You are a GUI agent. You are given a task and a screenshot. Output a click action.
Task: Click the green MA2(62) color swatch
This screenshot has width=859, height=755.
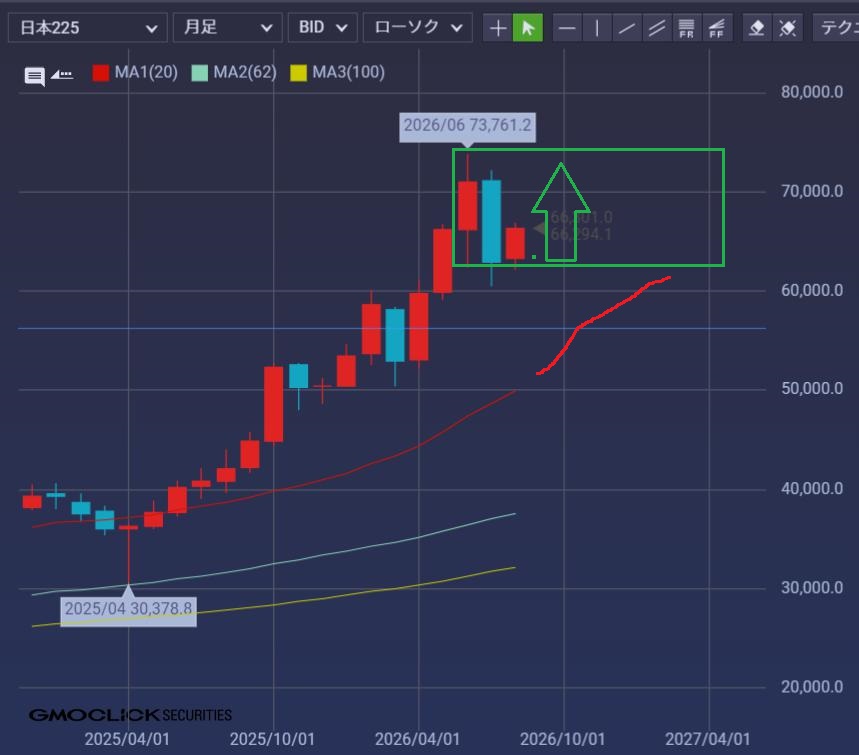[x=199, y=73]
